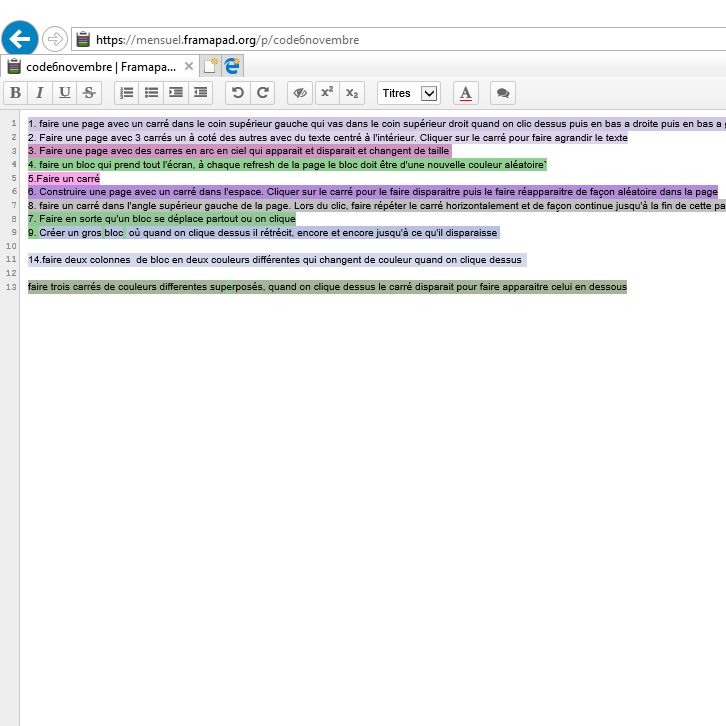Insert an ordered numbered list
This screenshot has width=726, height=726.
click(x=126, y=93)
